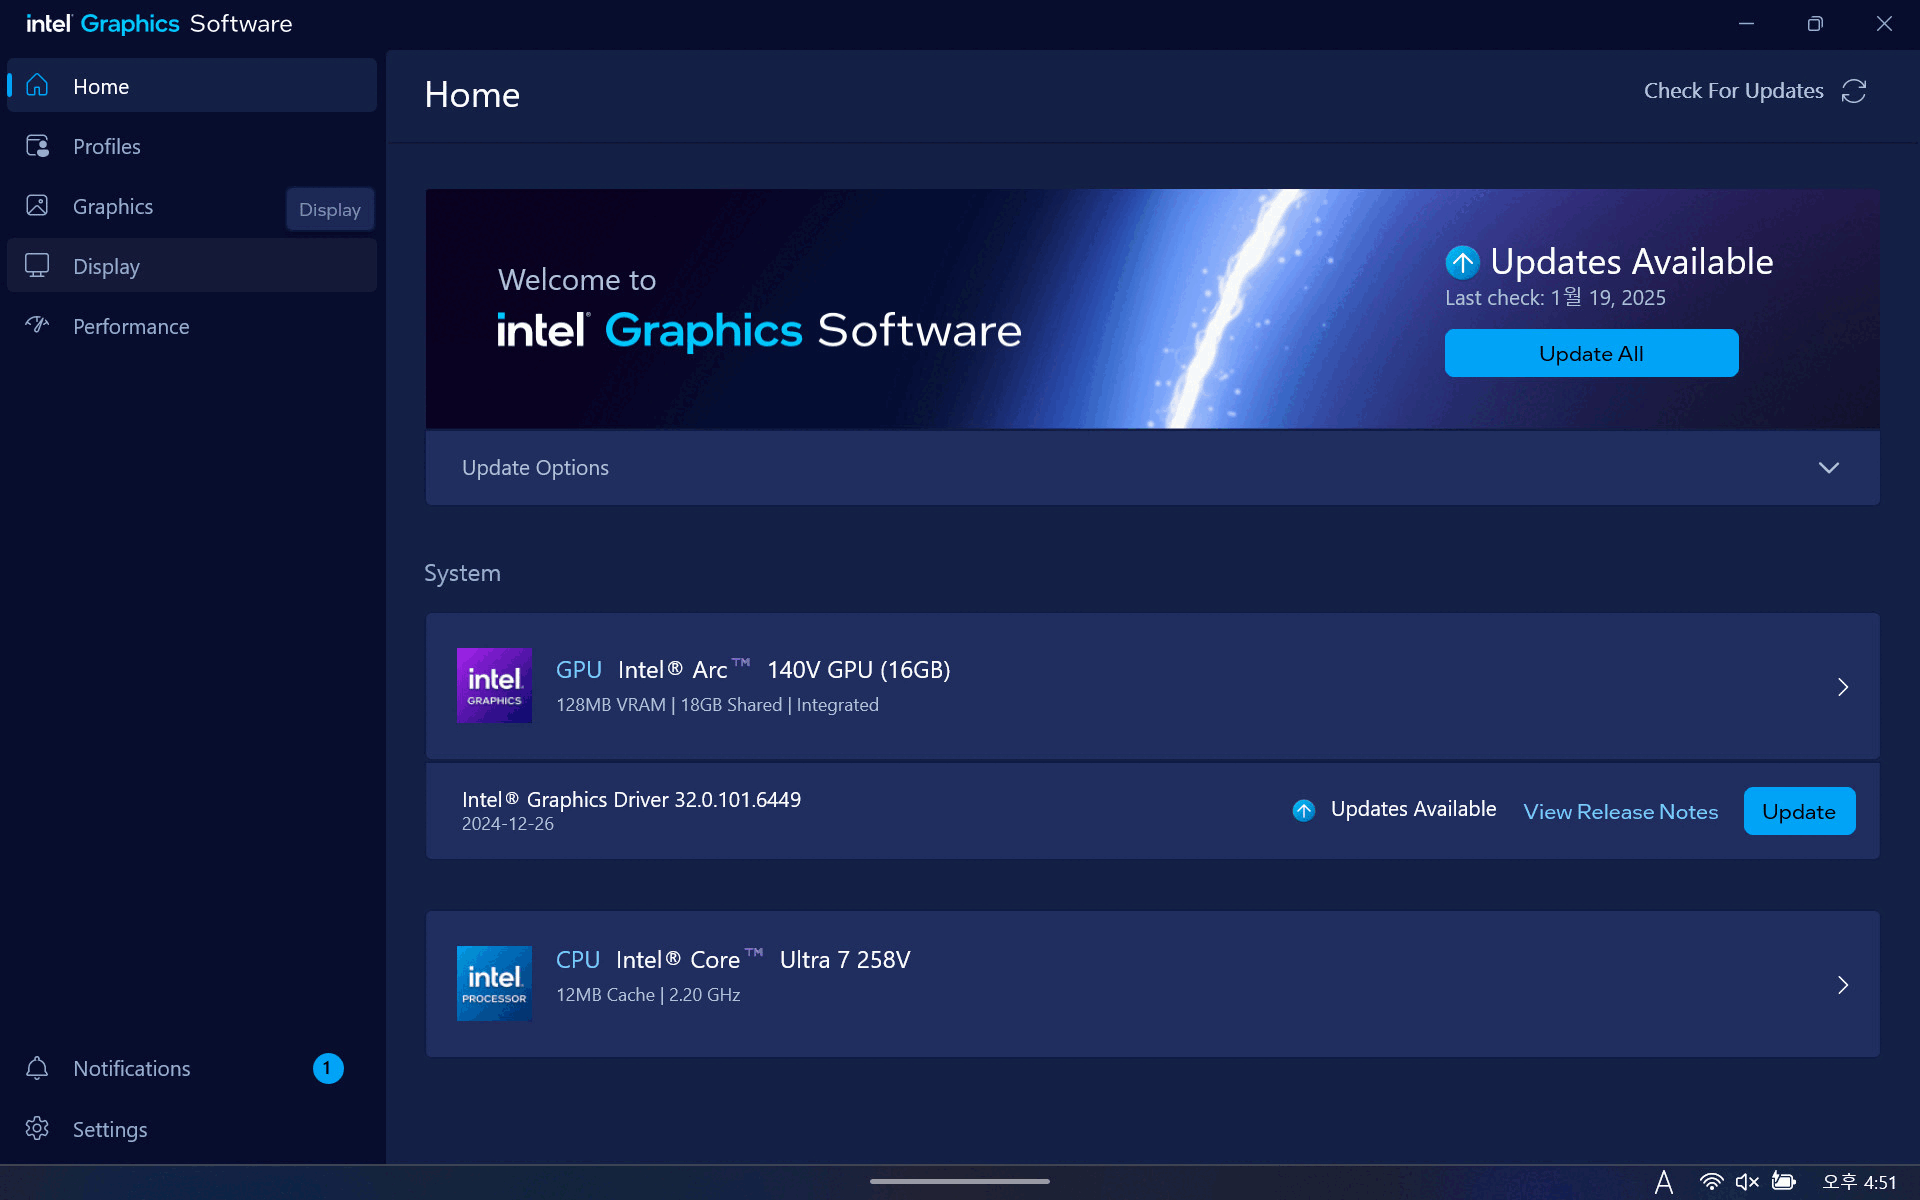The height and width of the screenshot is (1200, 1920).
Task: Open the Wi-Fi tray icon
Action: coord(1711,1182)
